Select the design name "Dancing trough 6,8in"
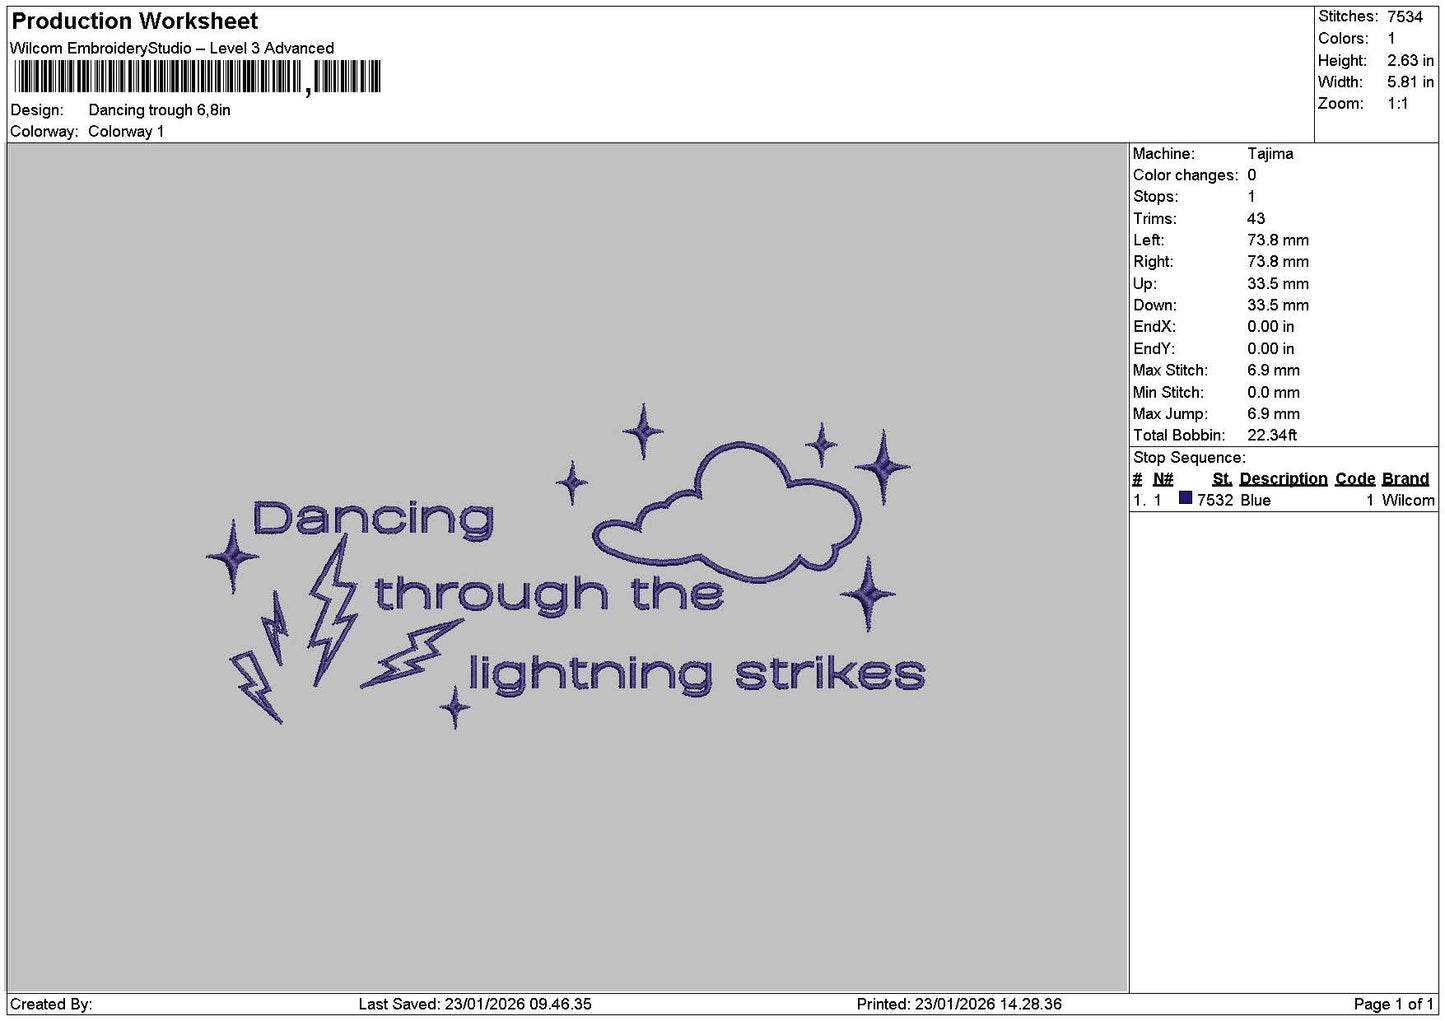The image size is (1445, 1021). [x=160, y=110]
